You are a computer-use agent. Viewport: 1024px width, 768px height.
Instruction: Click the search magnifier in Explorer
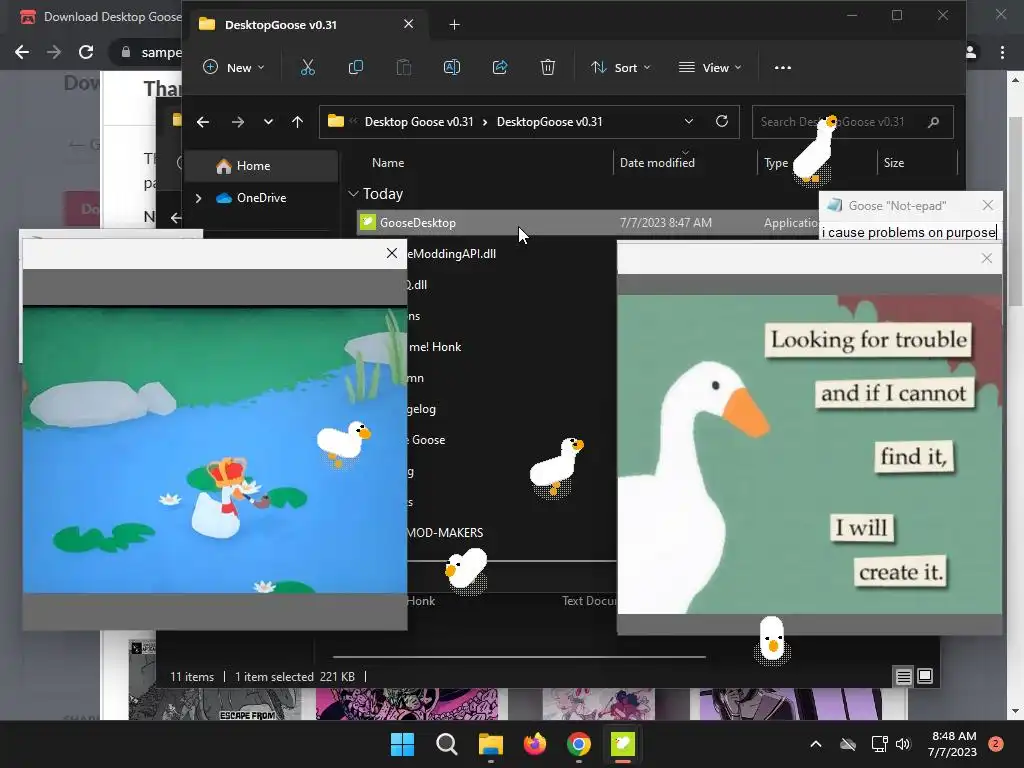pos(933,122)
